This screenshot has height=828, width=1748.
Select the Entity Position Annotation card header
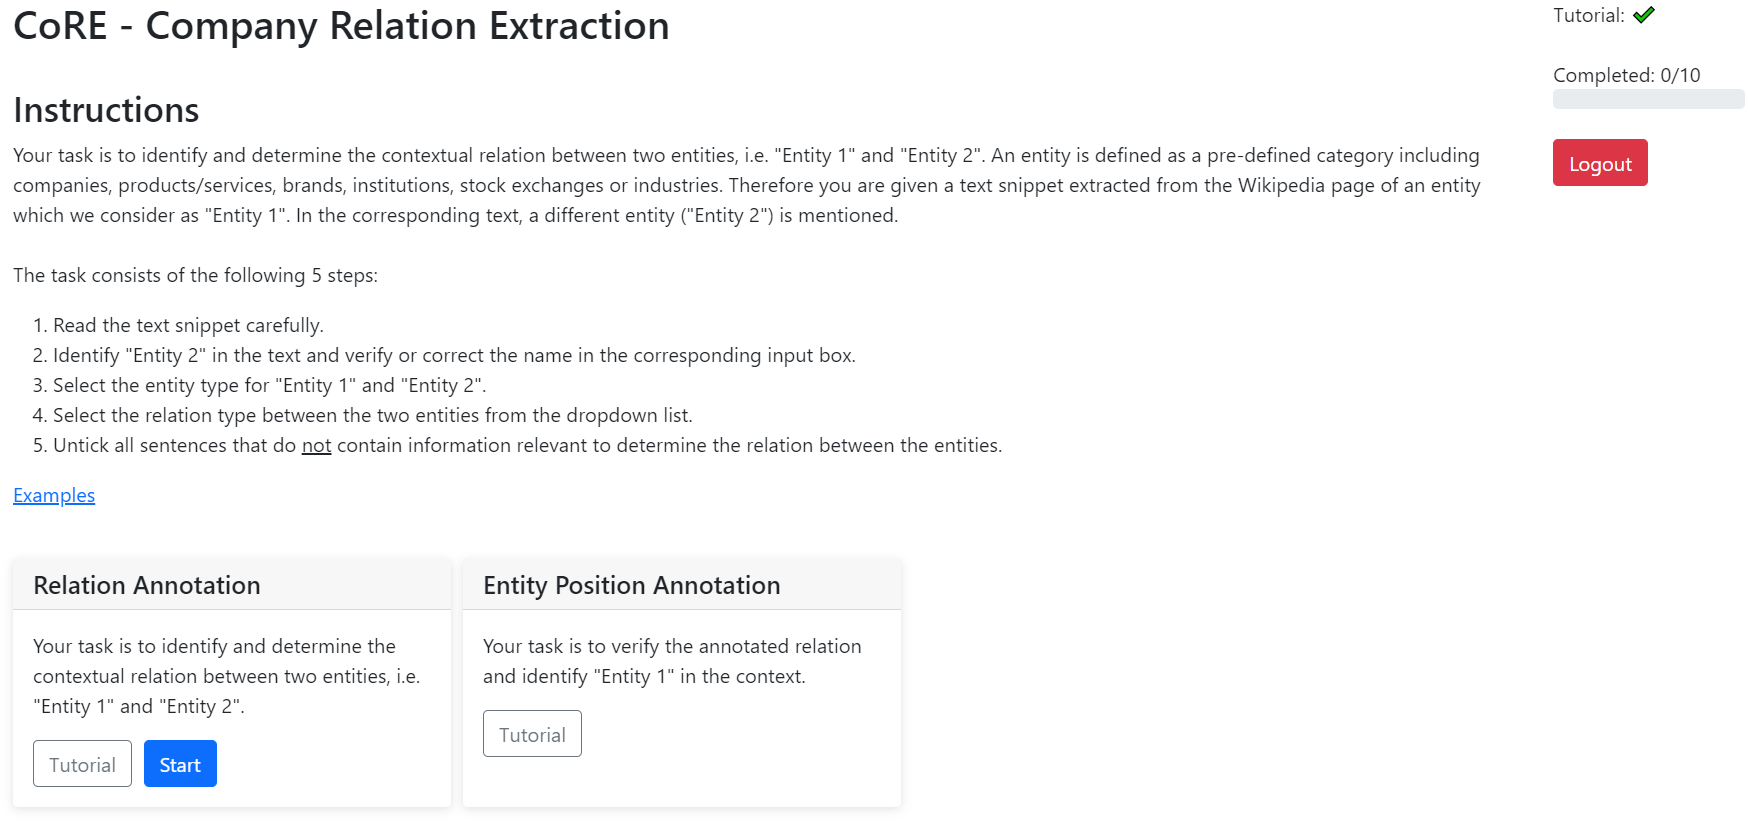[631, 585]
